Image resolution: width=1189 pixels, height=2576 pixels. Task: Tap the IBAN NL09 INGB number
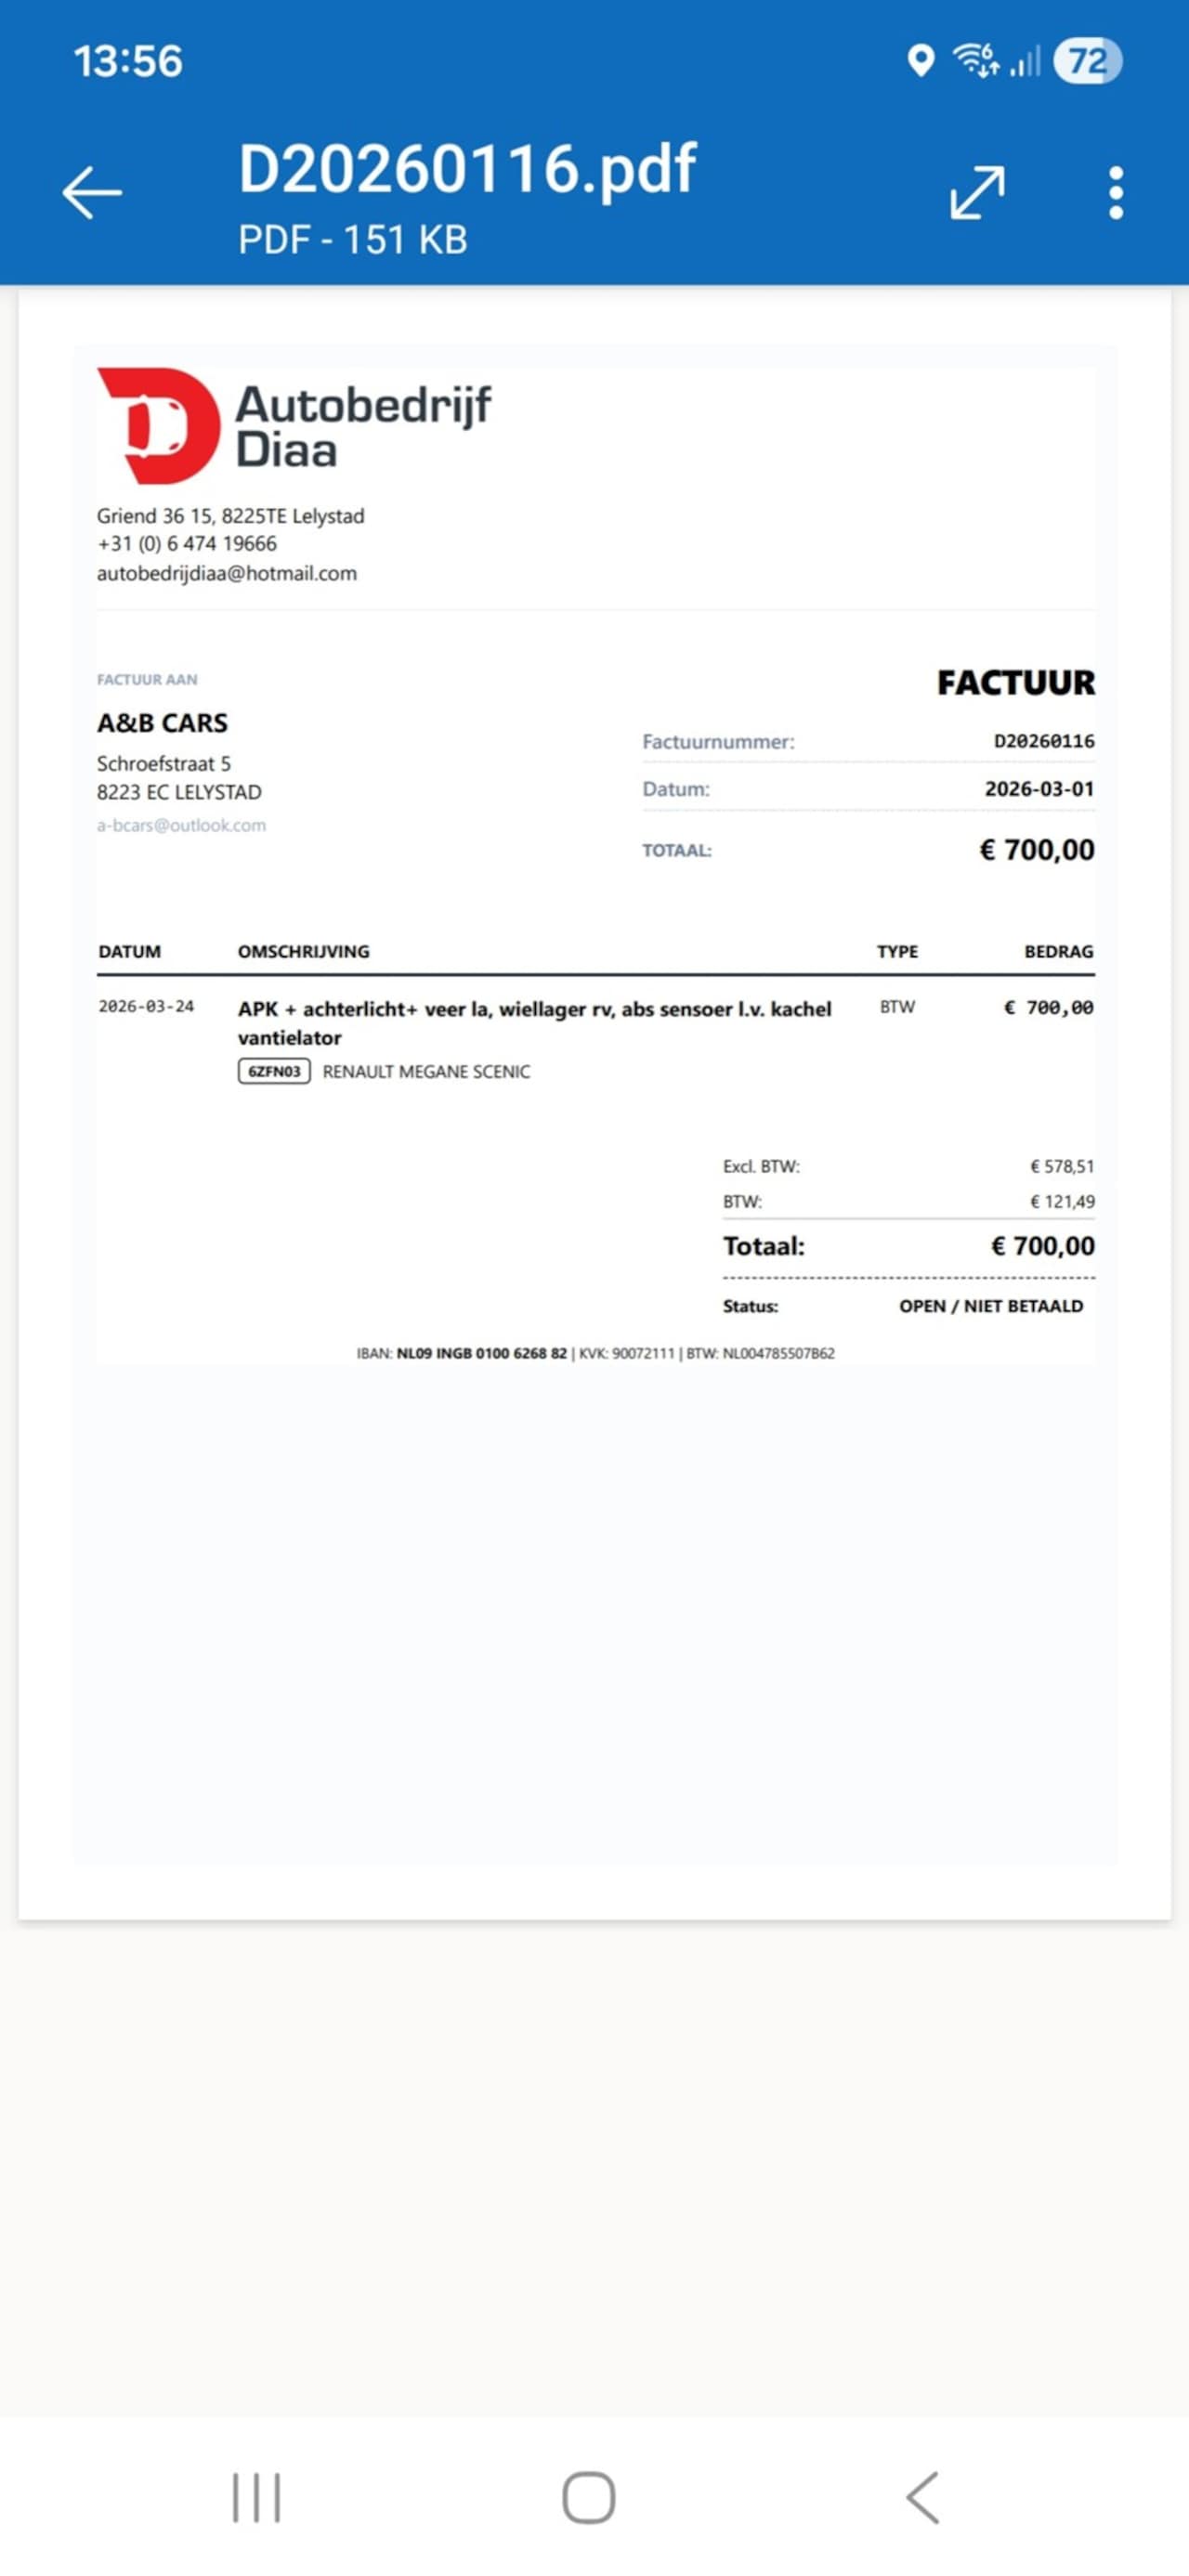(x=481, y=1353)
